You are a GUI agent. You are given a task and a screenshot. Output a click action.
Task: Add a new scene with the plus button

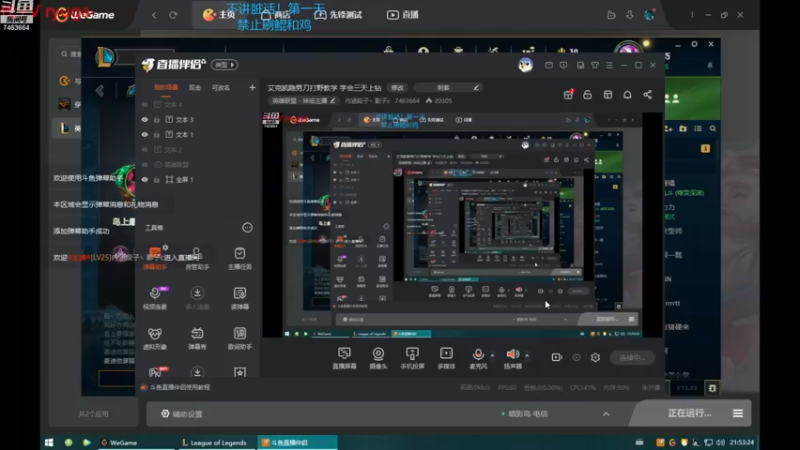252,88
